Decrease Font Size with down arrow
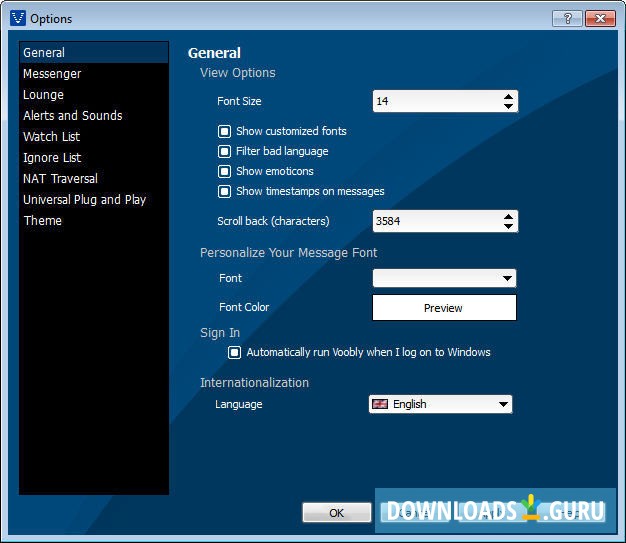This screenshot has height=543, width=626. 508,106
